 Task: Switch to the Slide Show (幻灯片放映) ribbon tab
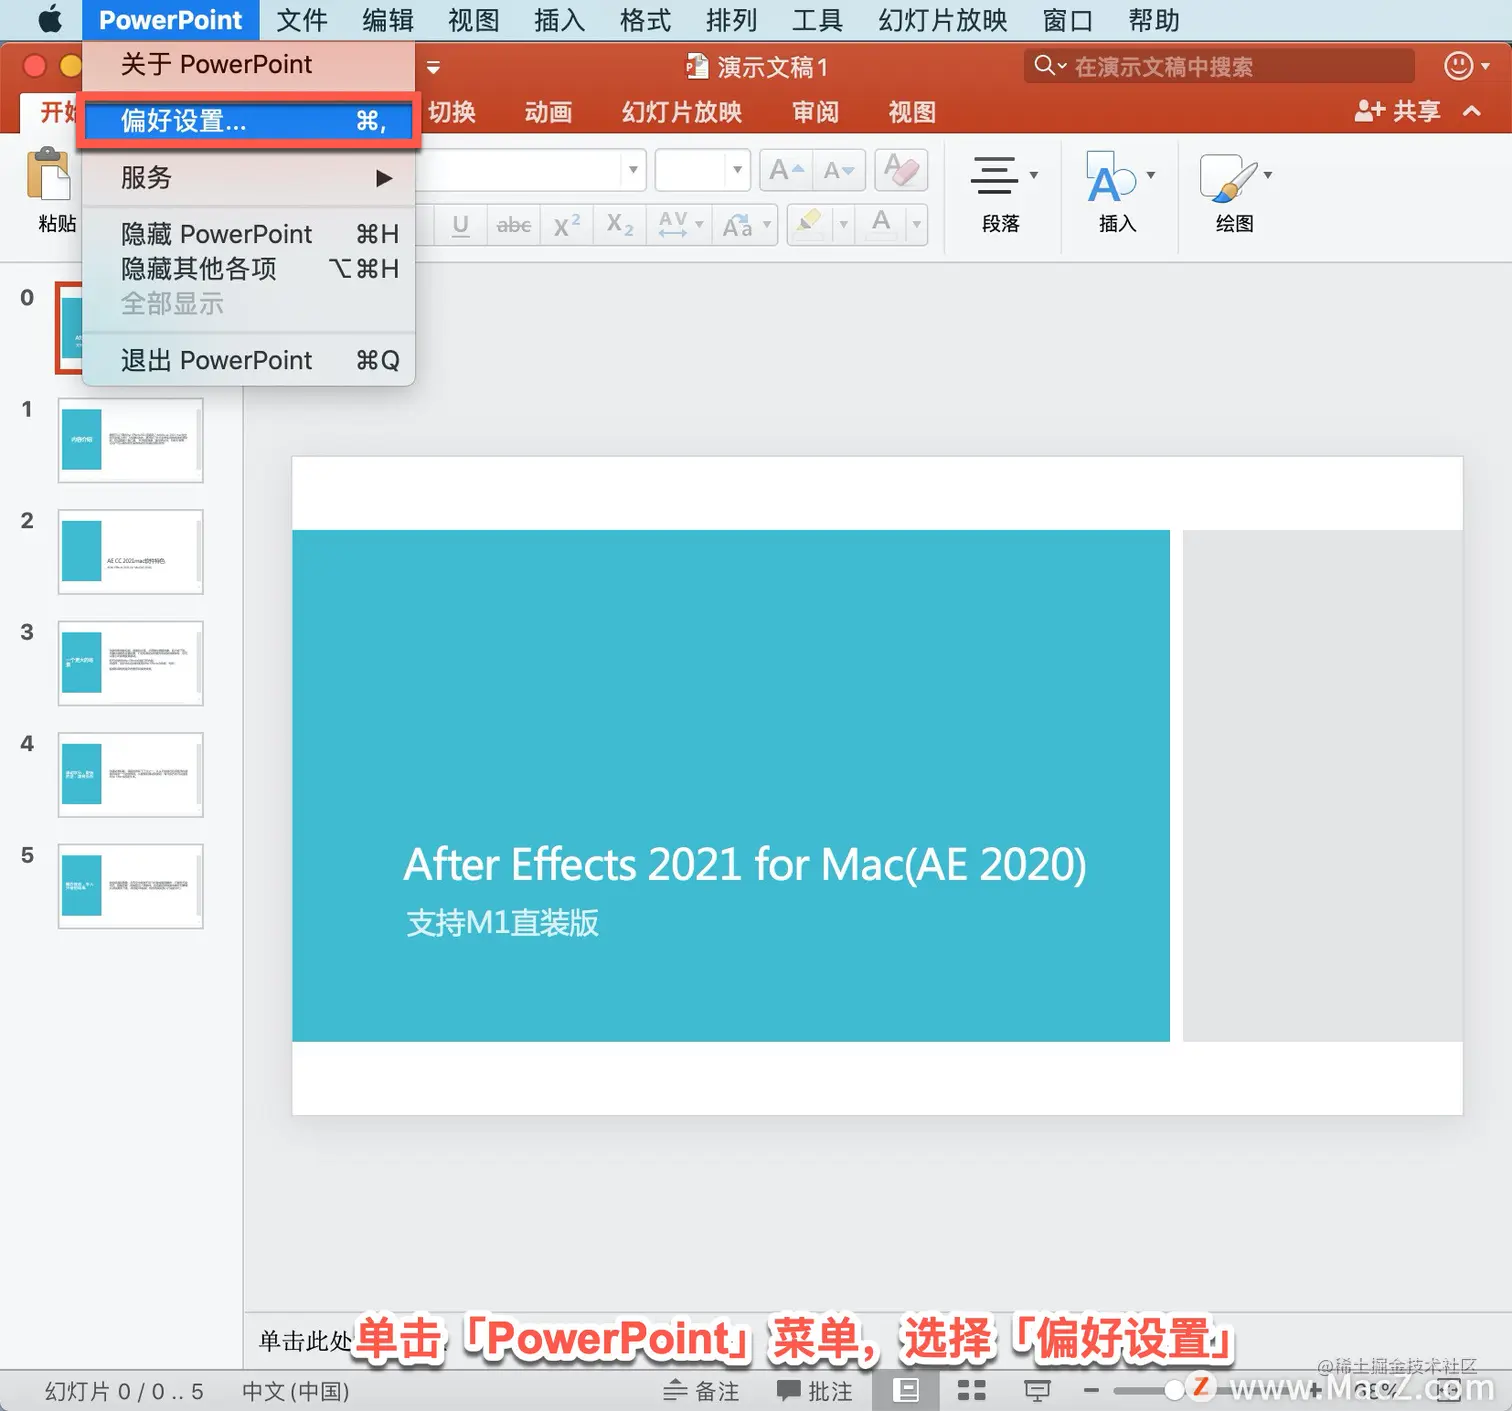pos(682,112)
